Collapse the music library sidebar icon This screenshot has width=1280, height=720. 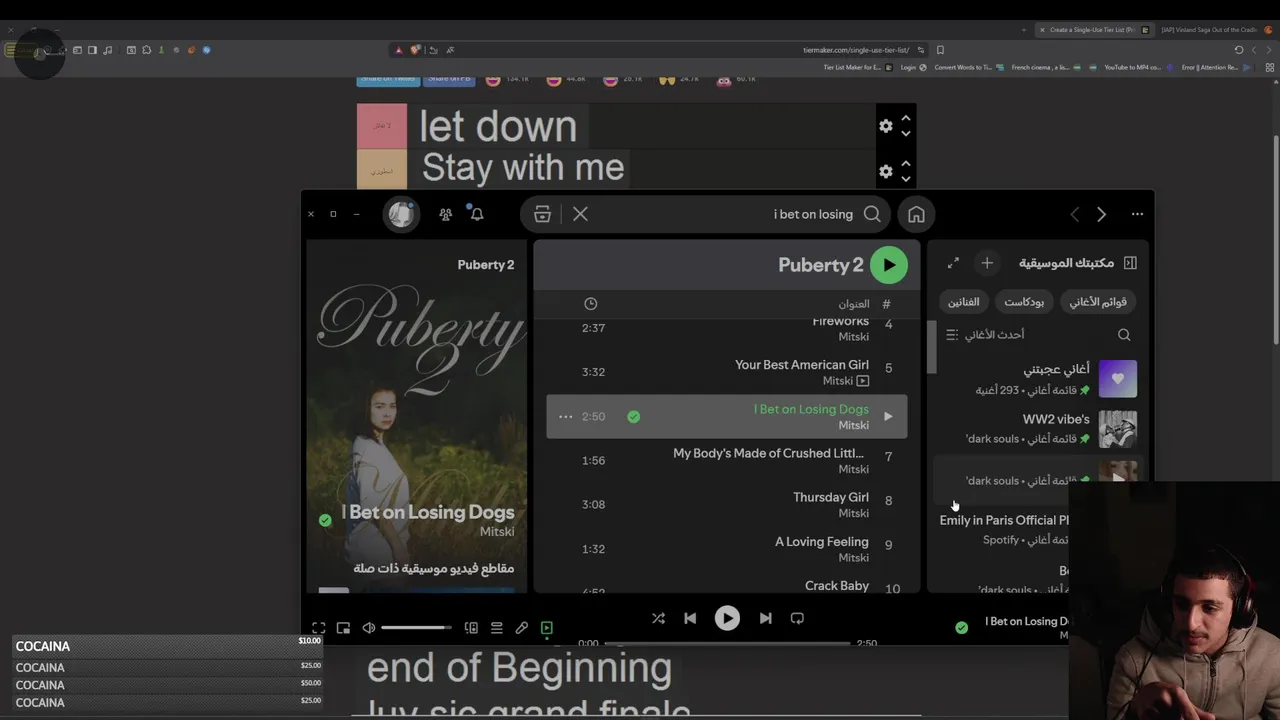click(1130, 263)
